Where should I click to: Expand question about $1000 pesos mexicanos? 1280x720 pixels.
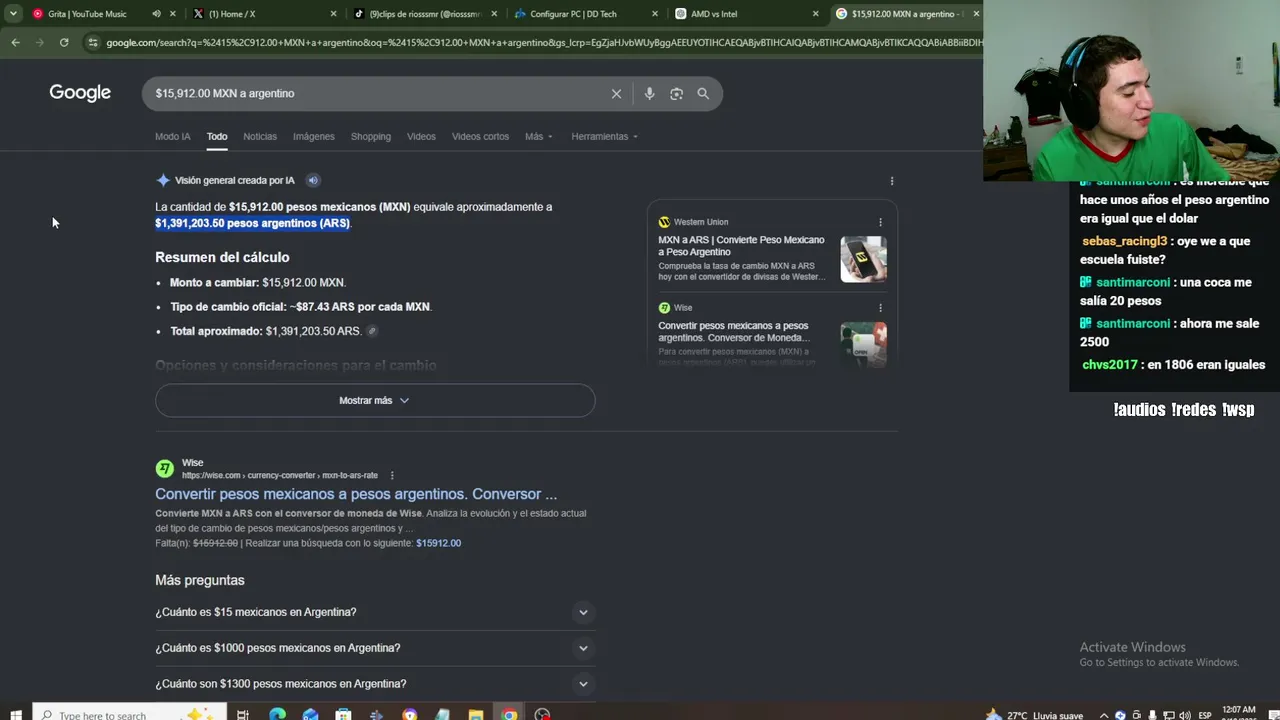[375, 648]
